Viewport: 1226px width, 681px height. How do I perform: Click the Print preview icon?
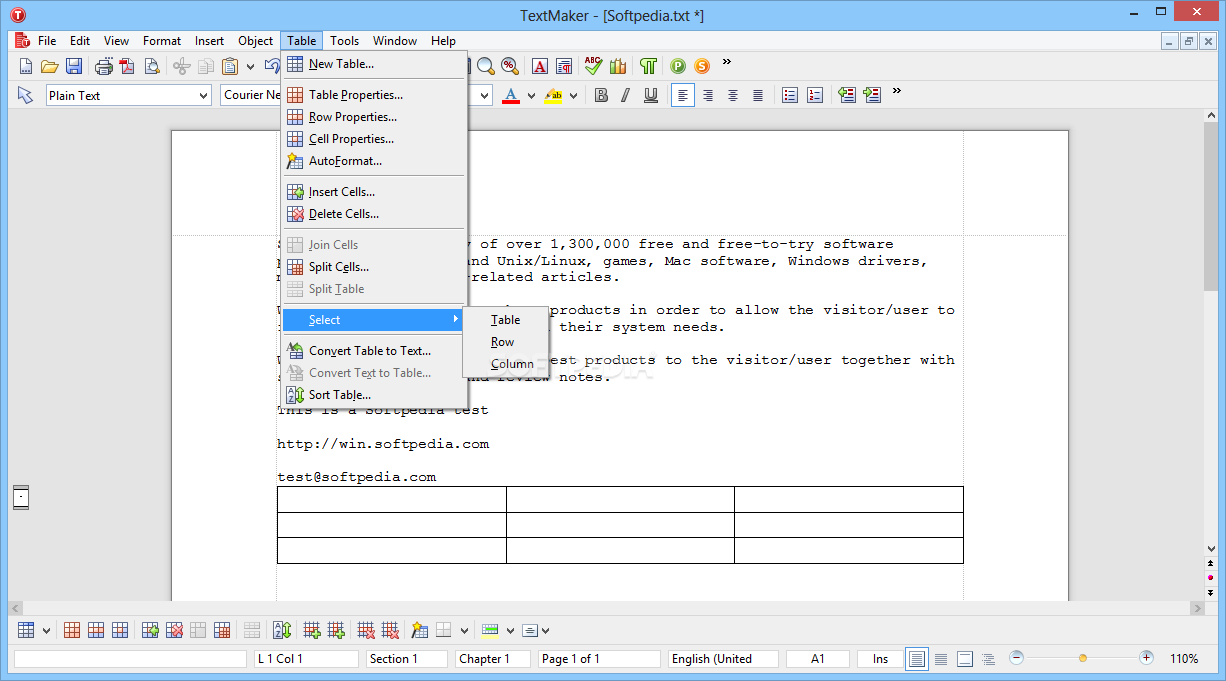152,66
